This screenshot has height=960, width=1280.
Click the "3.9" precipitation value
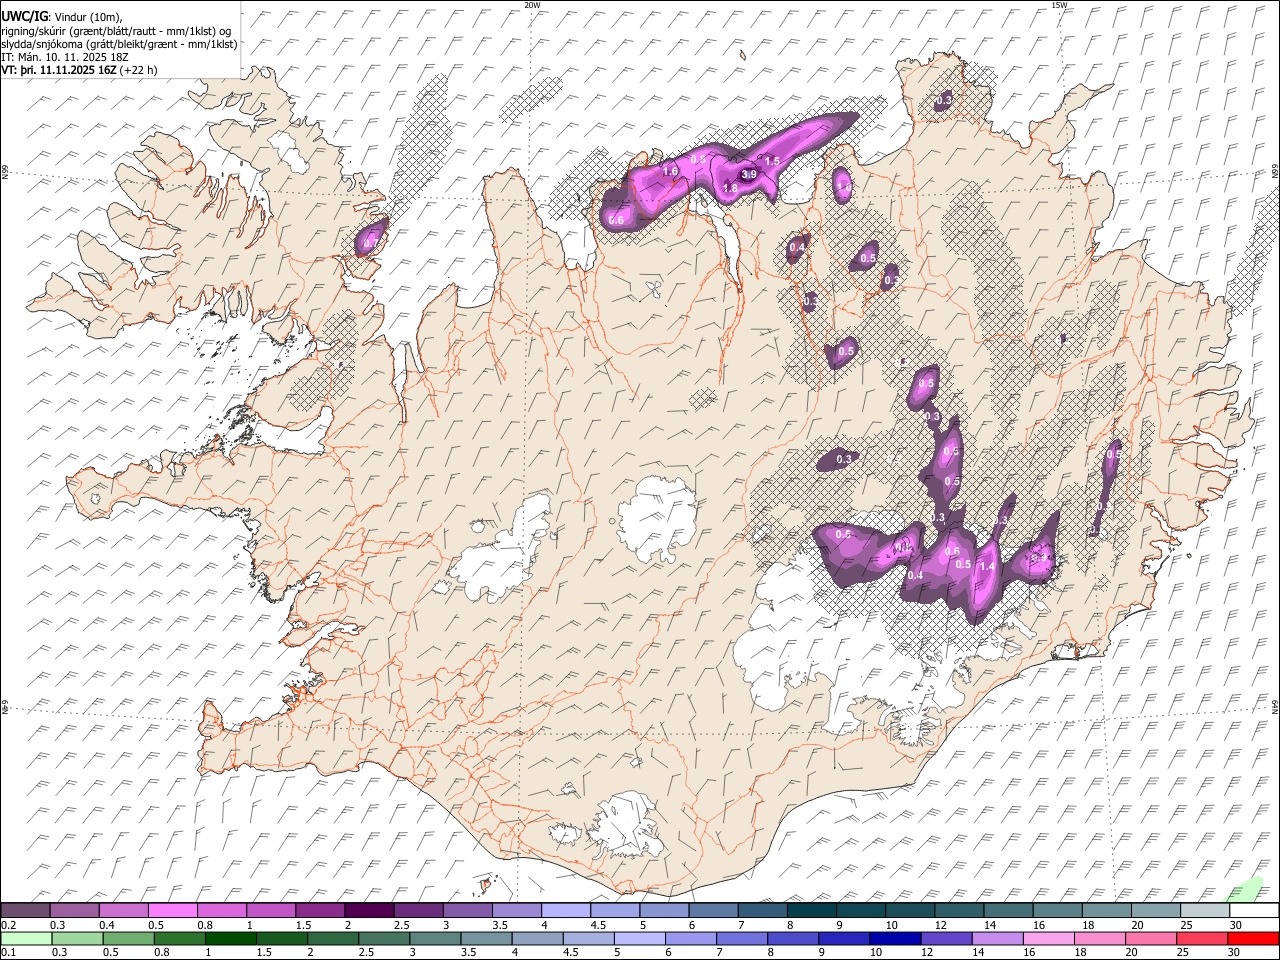coord(748,174)
